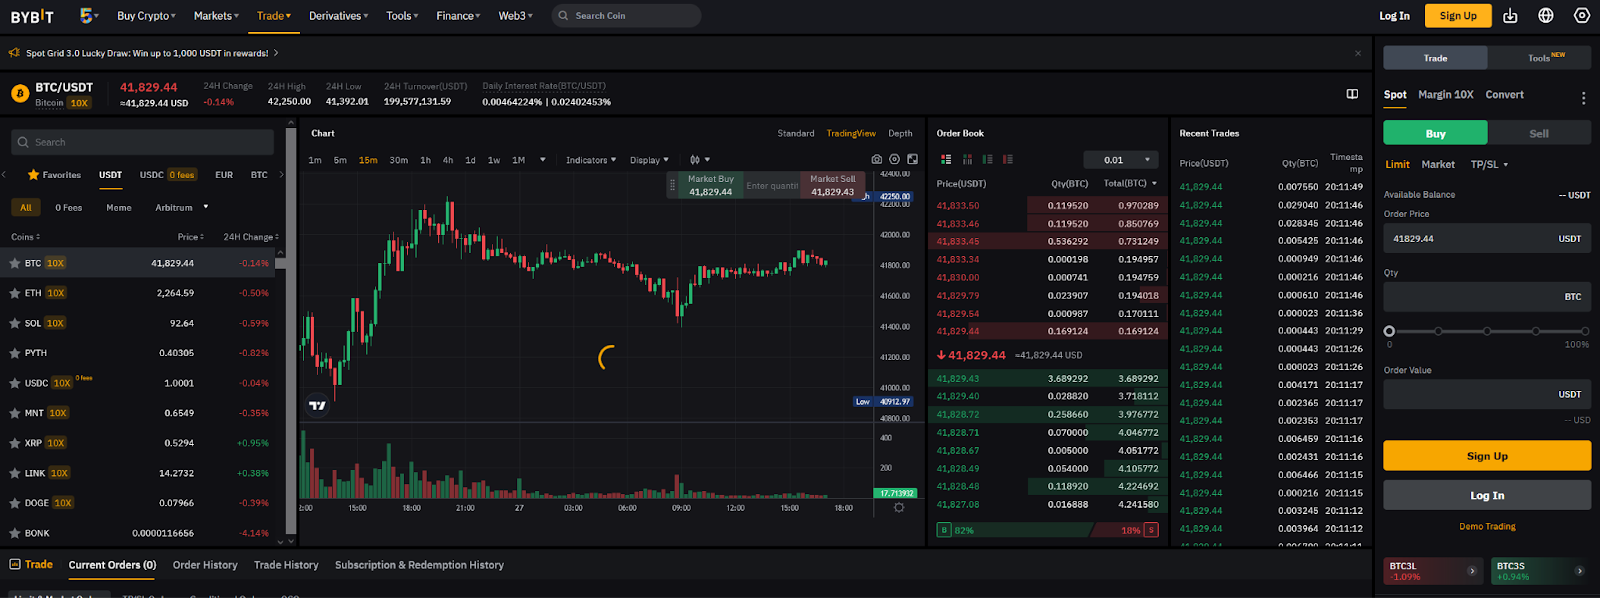Open the Derivatives menu
Image resolution: width=1600 pixels, height=598 pixels.
[x=338, y=16]
